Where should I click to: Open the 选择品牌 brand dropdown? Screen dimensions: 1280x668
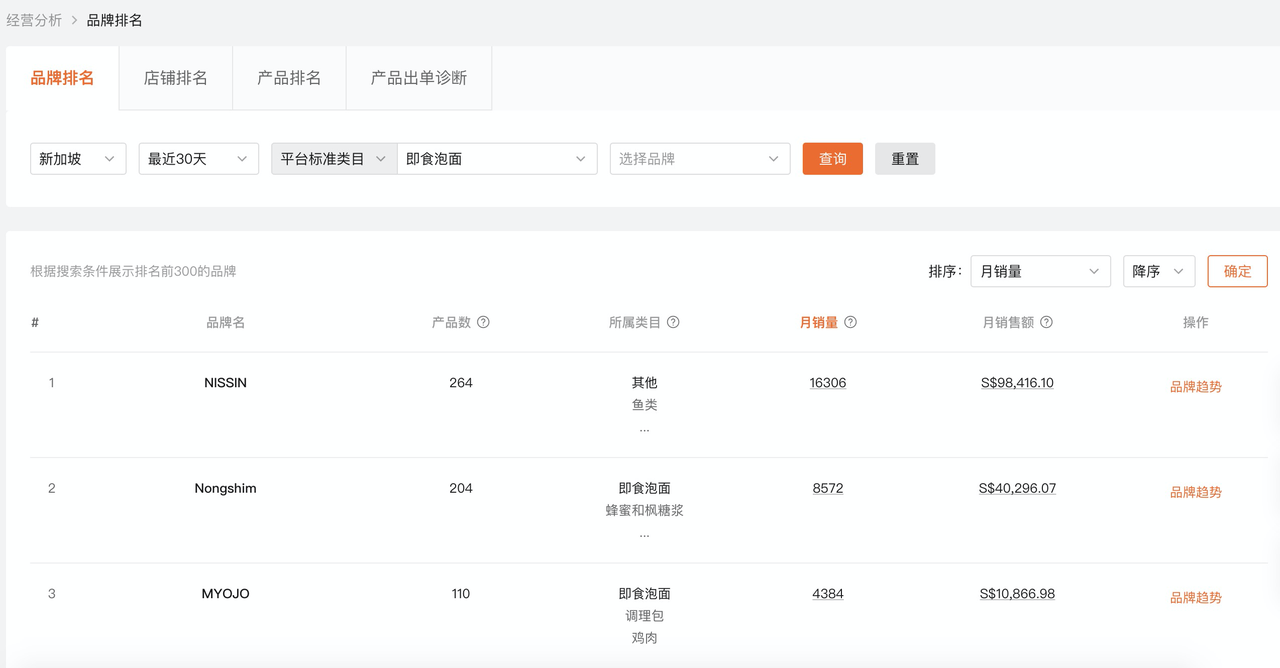click(700, 159)
